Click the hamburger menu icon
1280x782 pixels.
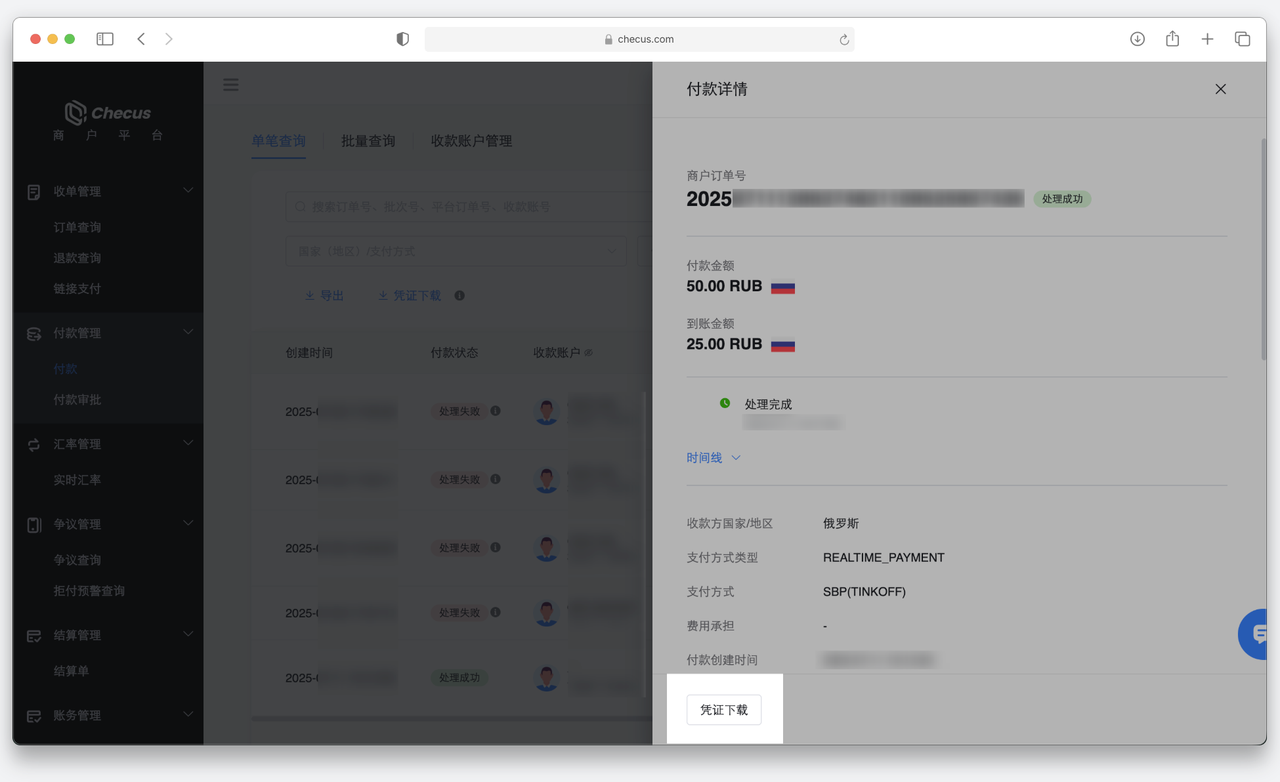click(x=231, y=85)
